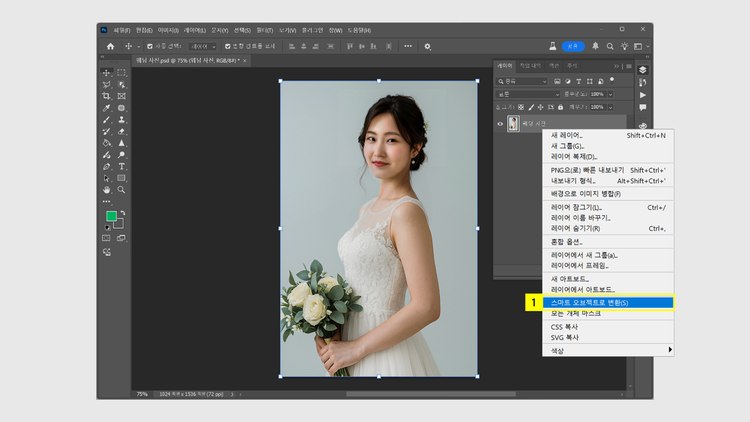
Task: Choose the Eyedropper tool
Action: point(107,108)
